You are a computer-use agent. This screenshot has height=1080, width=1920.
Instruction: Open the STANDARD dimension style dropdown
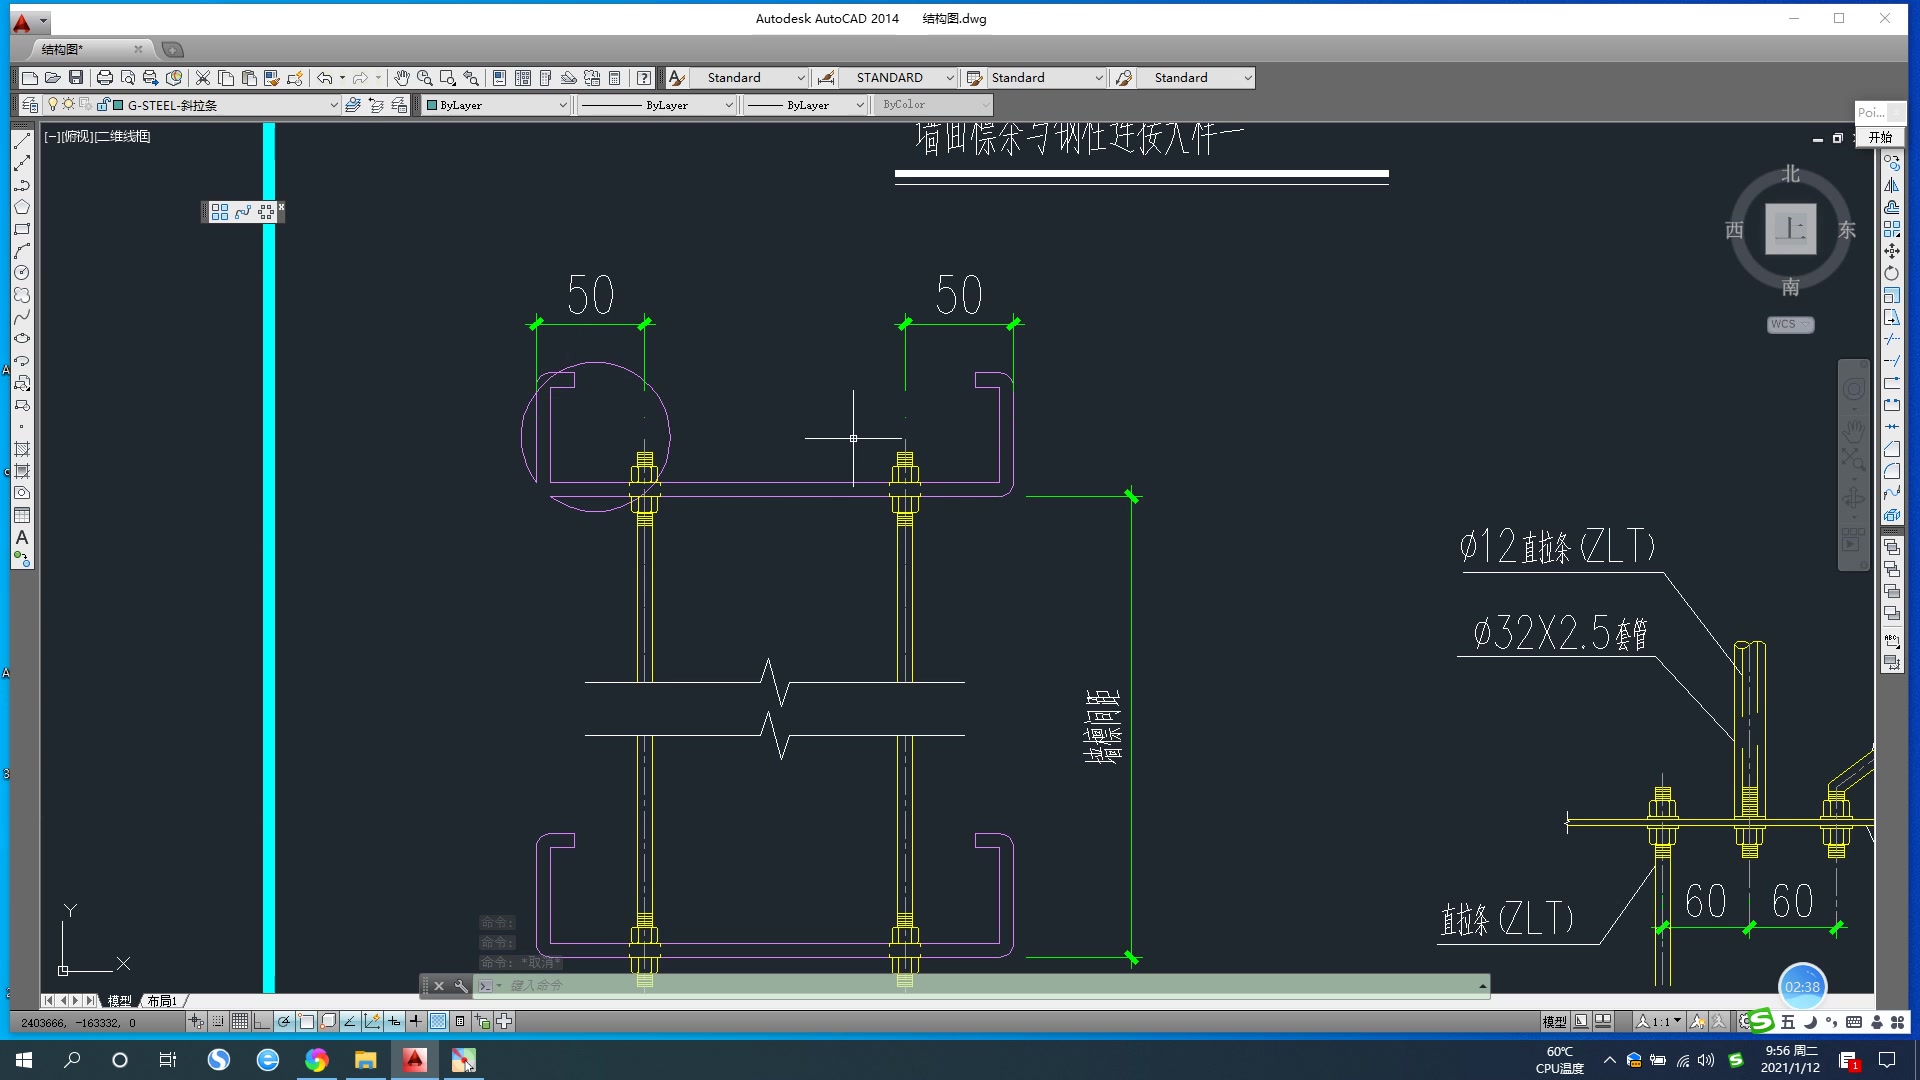tap(949, 78)
